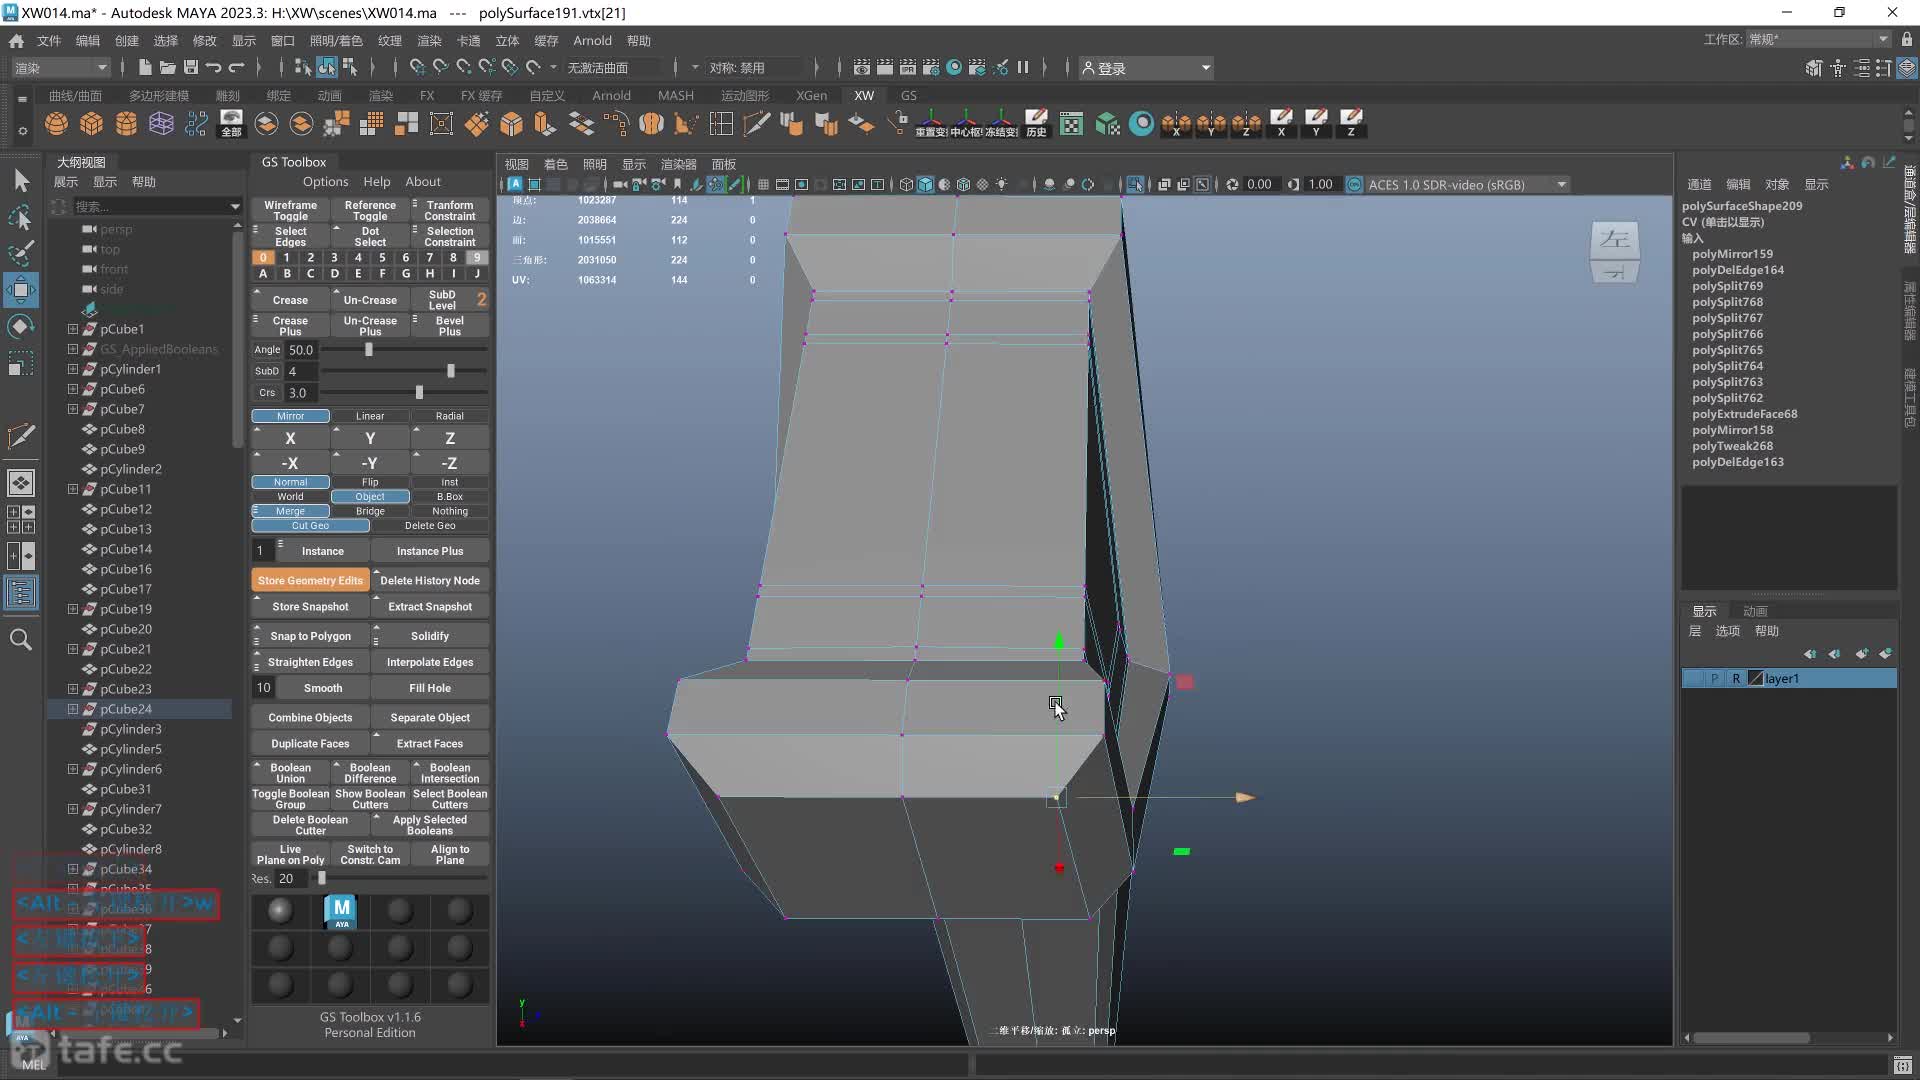Click the Delete History Node button
The height and width of the screenshot is (1080, 1920).
click(430, 581)
